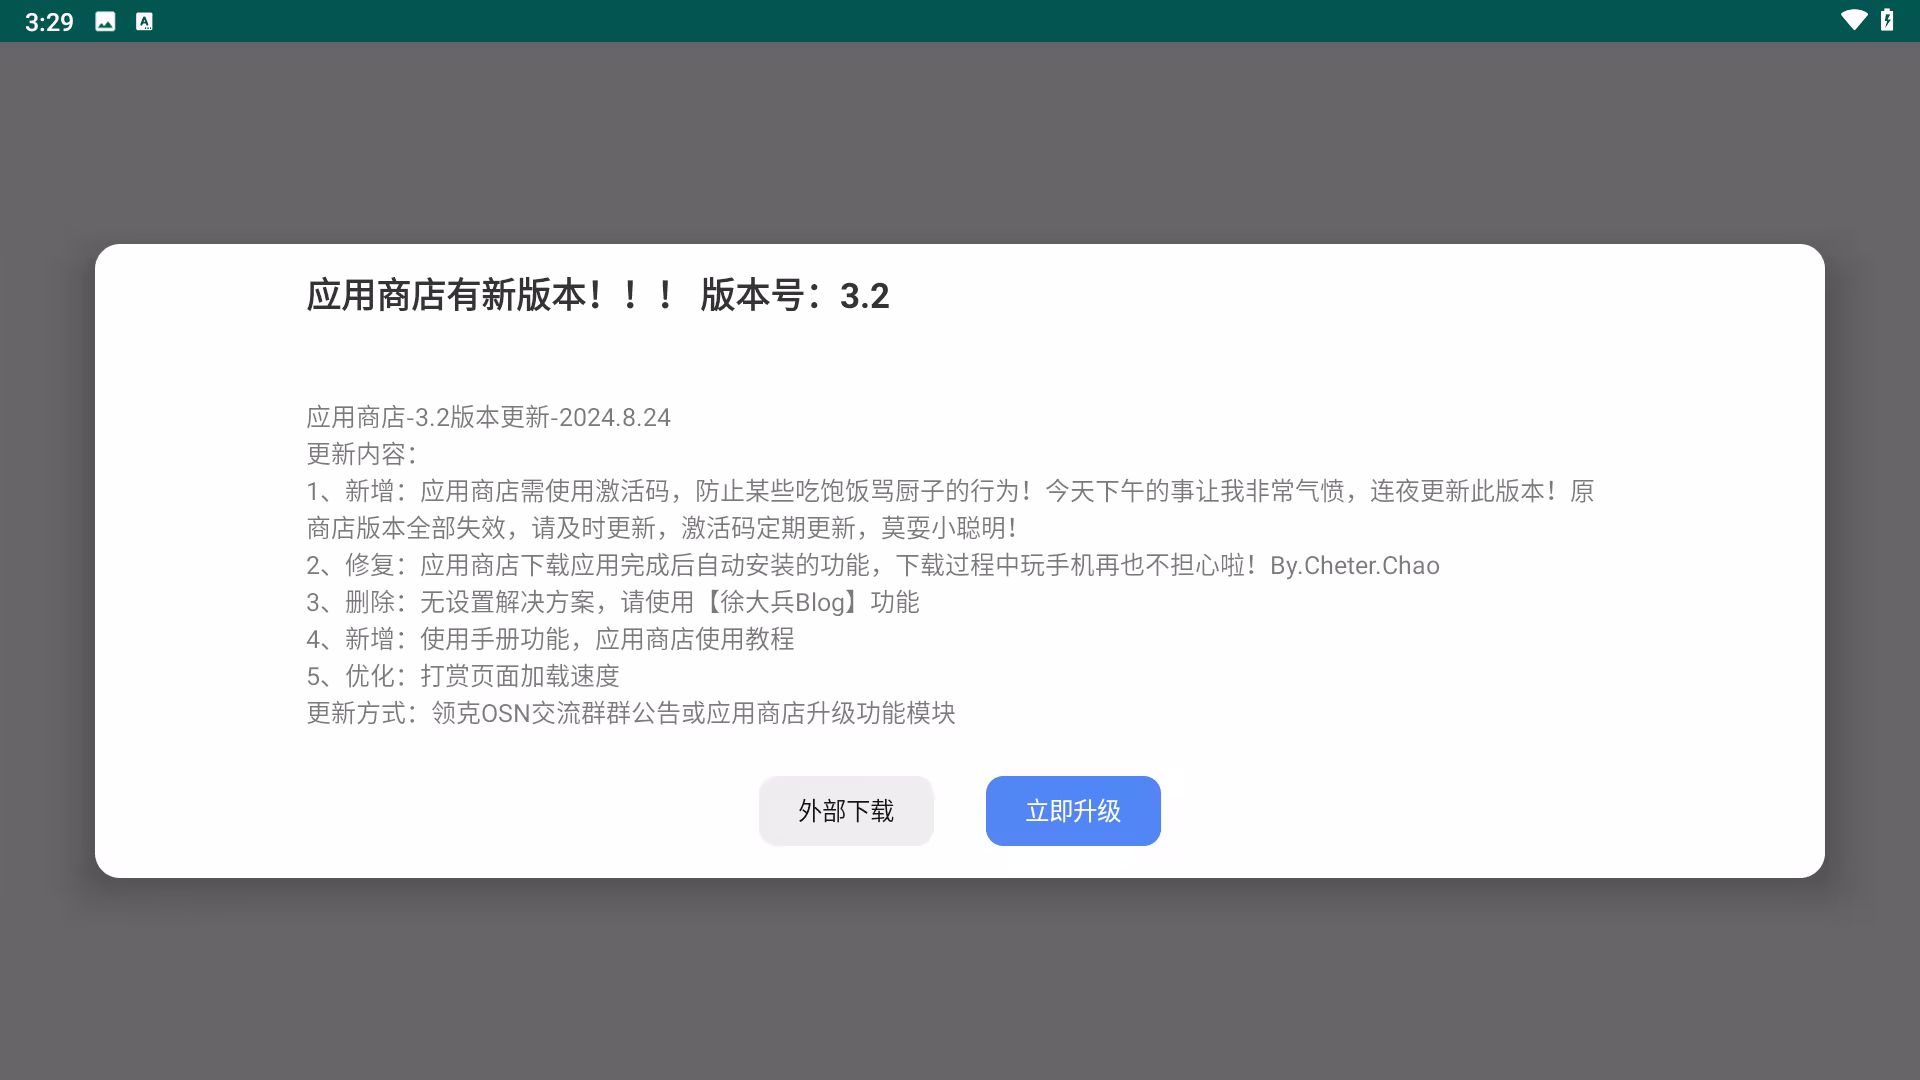Click changelog item 3 mentioning 徐大兵Blog

612,603
